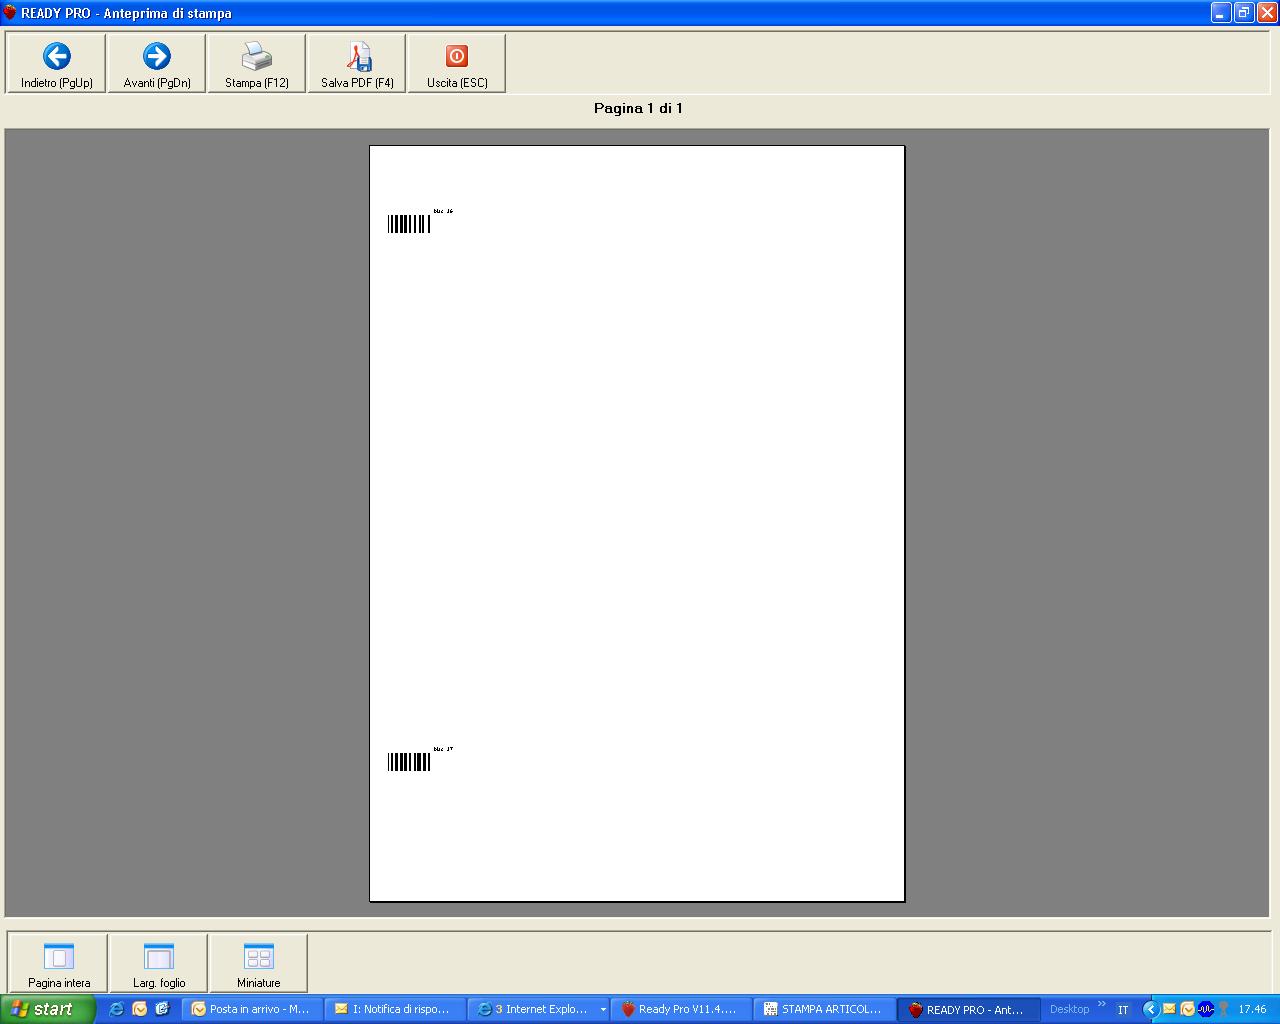Exit preview via Uscita (ESC) button
This screenshot has height=1024, width=1280.
tap(457, 64)
